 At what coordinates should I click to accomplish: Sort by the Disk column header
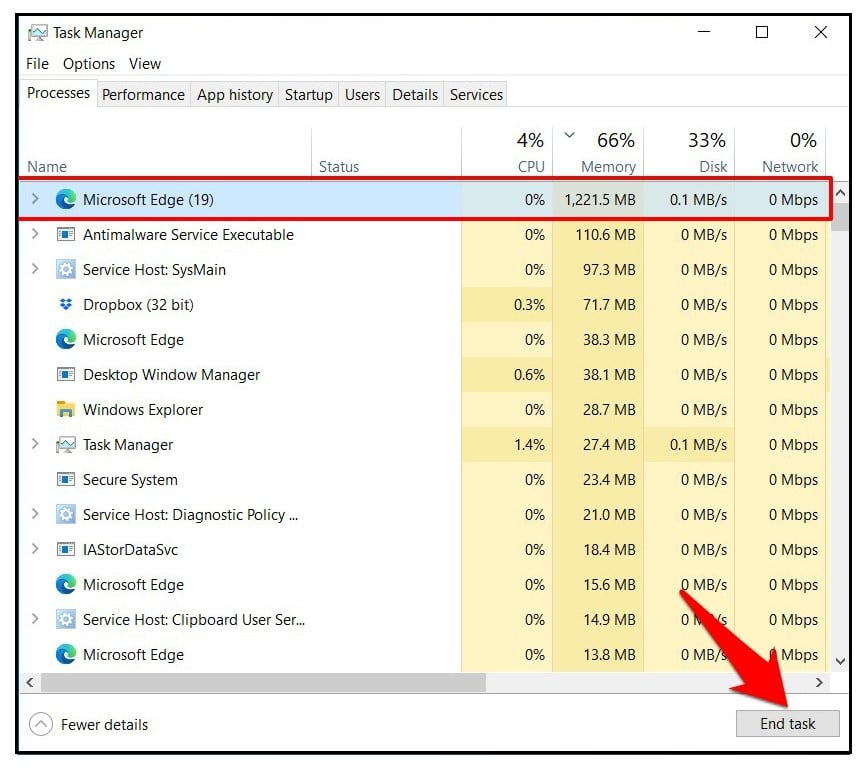pos(689,152)
